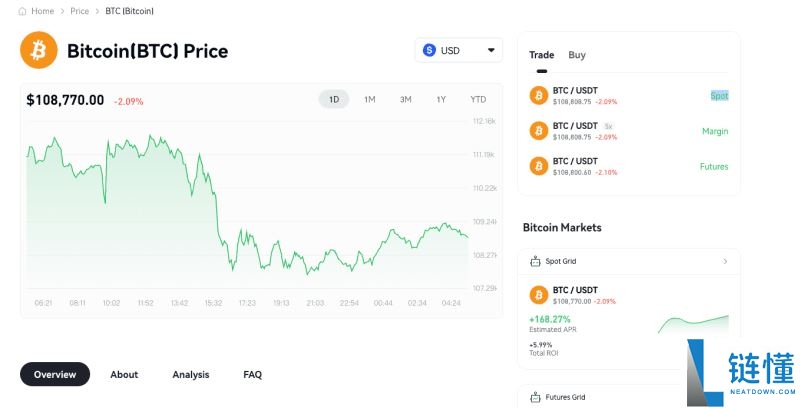Click the Spot Grid robot icon
The image size is (800, 408).
click(534, 261)
